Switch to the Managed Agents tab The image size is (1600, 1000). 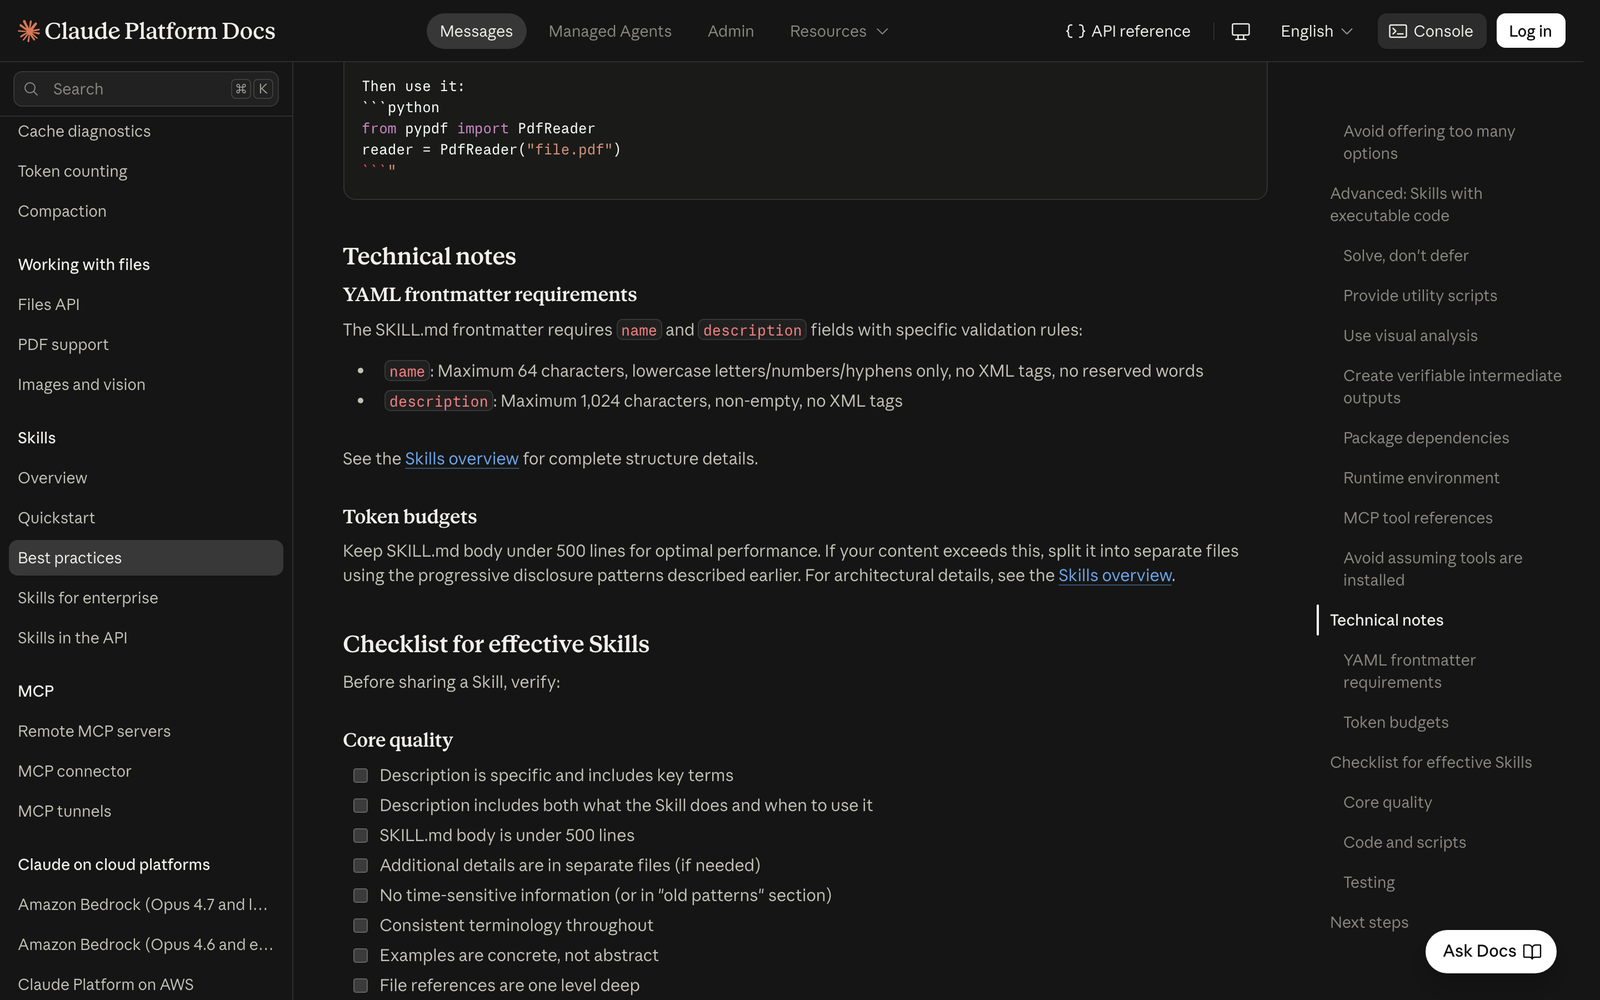click(x=610, y=31)
